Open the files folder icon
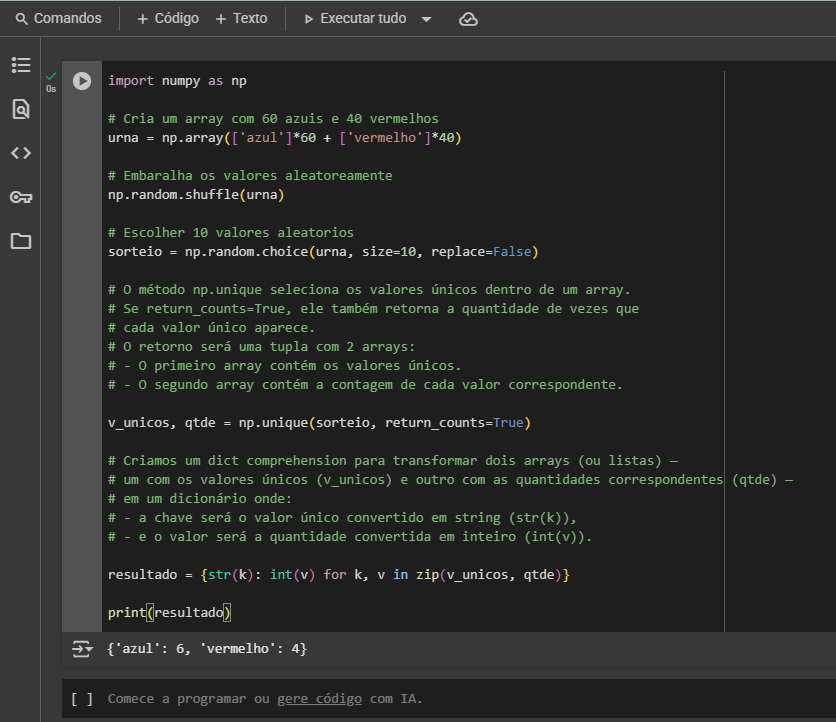The width and height of the screenshot is (836, 722). click(x=21, y=241)
